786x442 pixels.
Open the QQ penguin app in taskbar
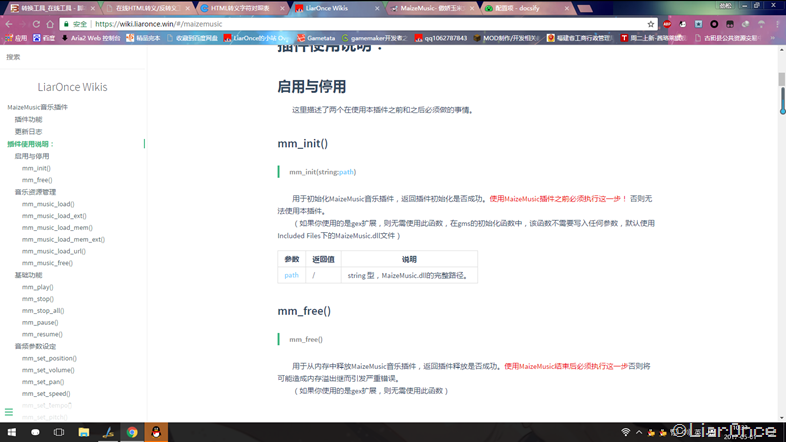tap(156, 432)
